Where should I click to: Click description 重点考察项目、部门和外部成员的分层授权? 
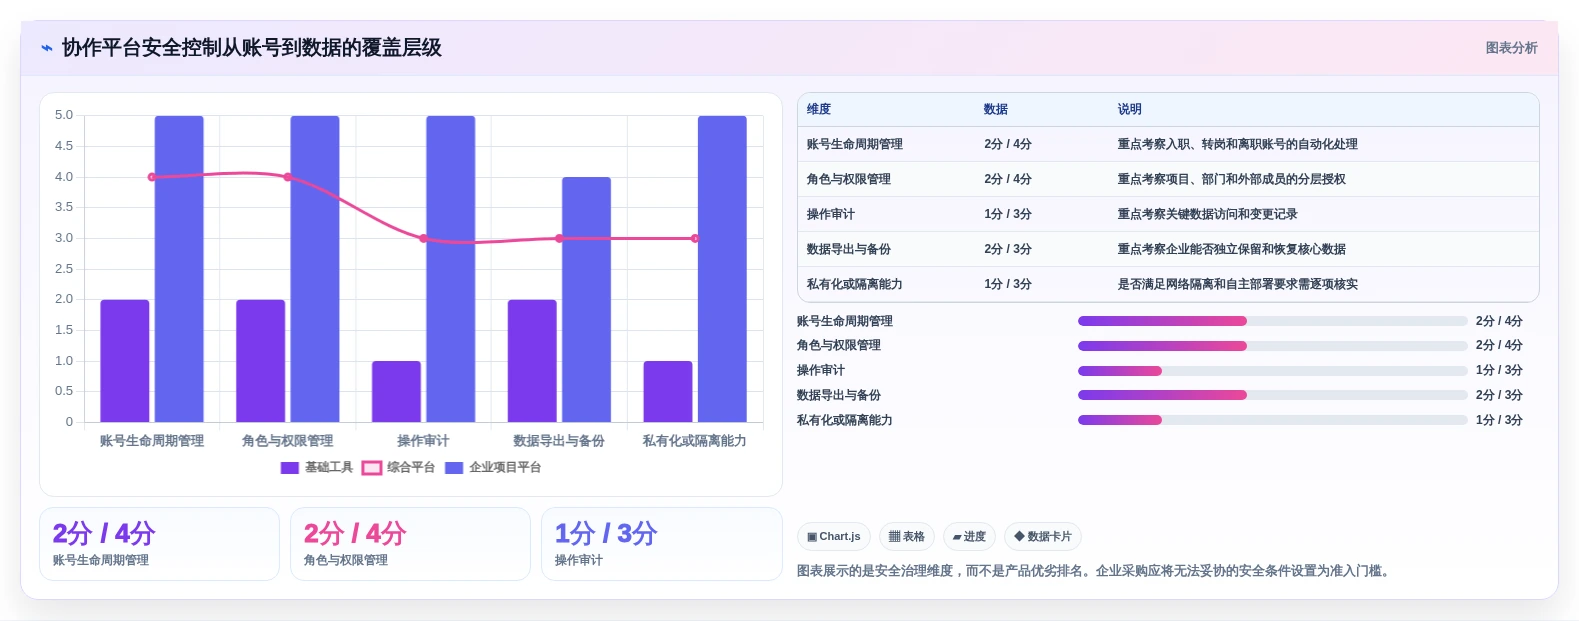point(1232,180)
